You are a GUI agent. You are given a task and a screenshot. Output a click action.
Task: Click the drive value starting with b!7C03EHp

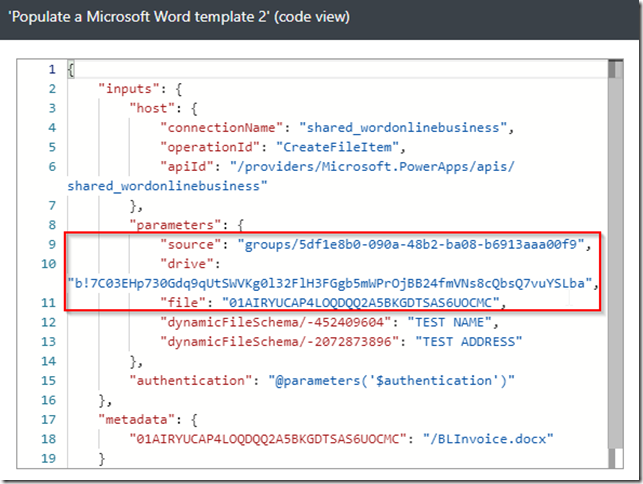[330, 283]
